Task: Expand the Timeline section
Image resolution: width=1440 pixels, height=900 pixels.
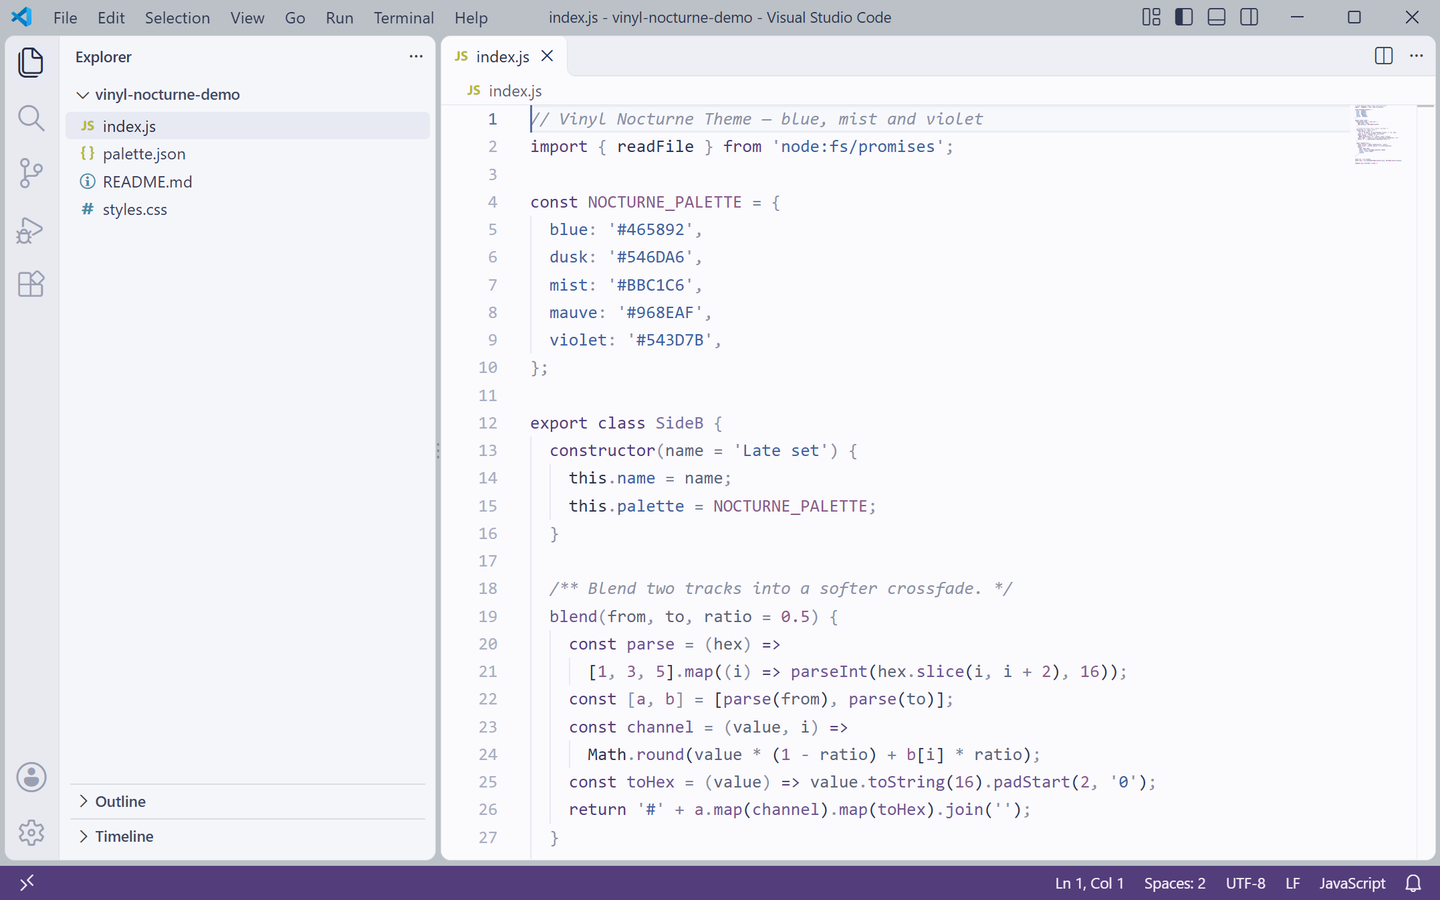Action: coord(250,836)
